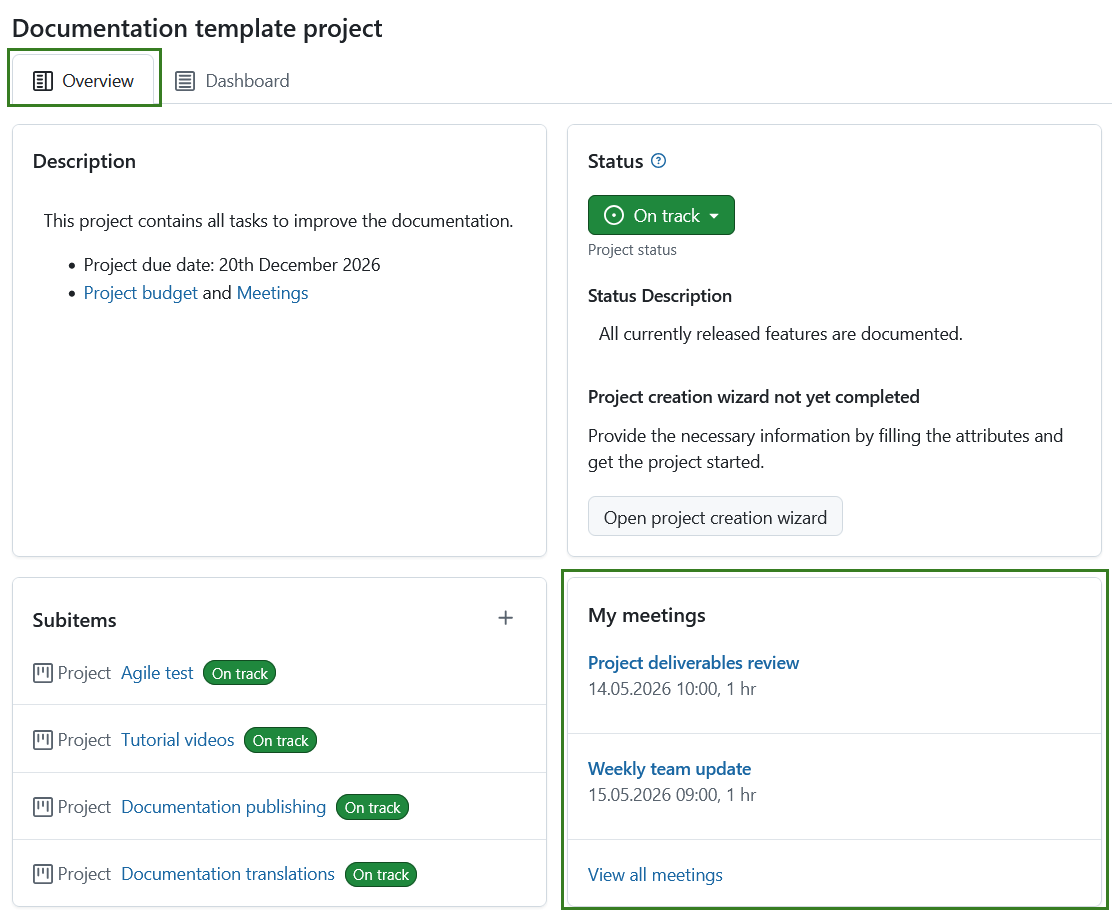Select '15.05.2026 09:00, 1 hr' meeting time
This screenshot has width=1112, height=917.
click(x=672, y=795)
